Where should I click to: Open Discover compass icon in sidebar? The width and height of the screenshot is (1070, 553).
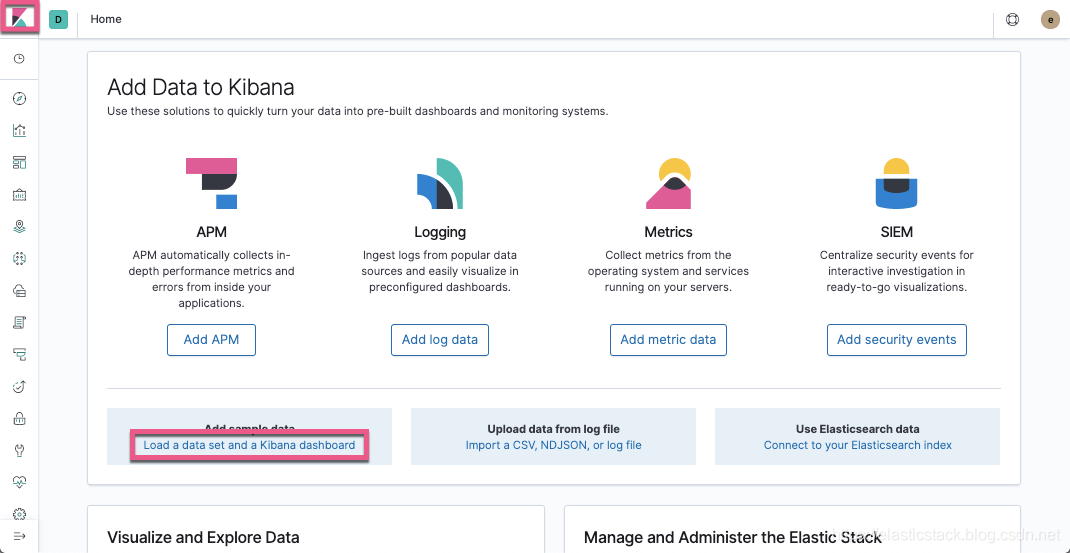(19, 98)
